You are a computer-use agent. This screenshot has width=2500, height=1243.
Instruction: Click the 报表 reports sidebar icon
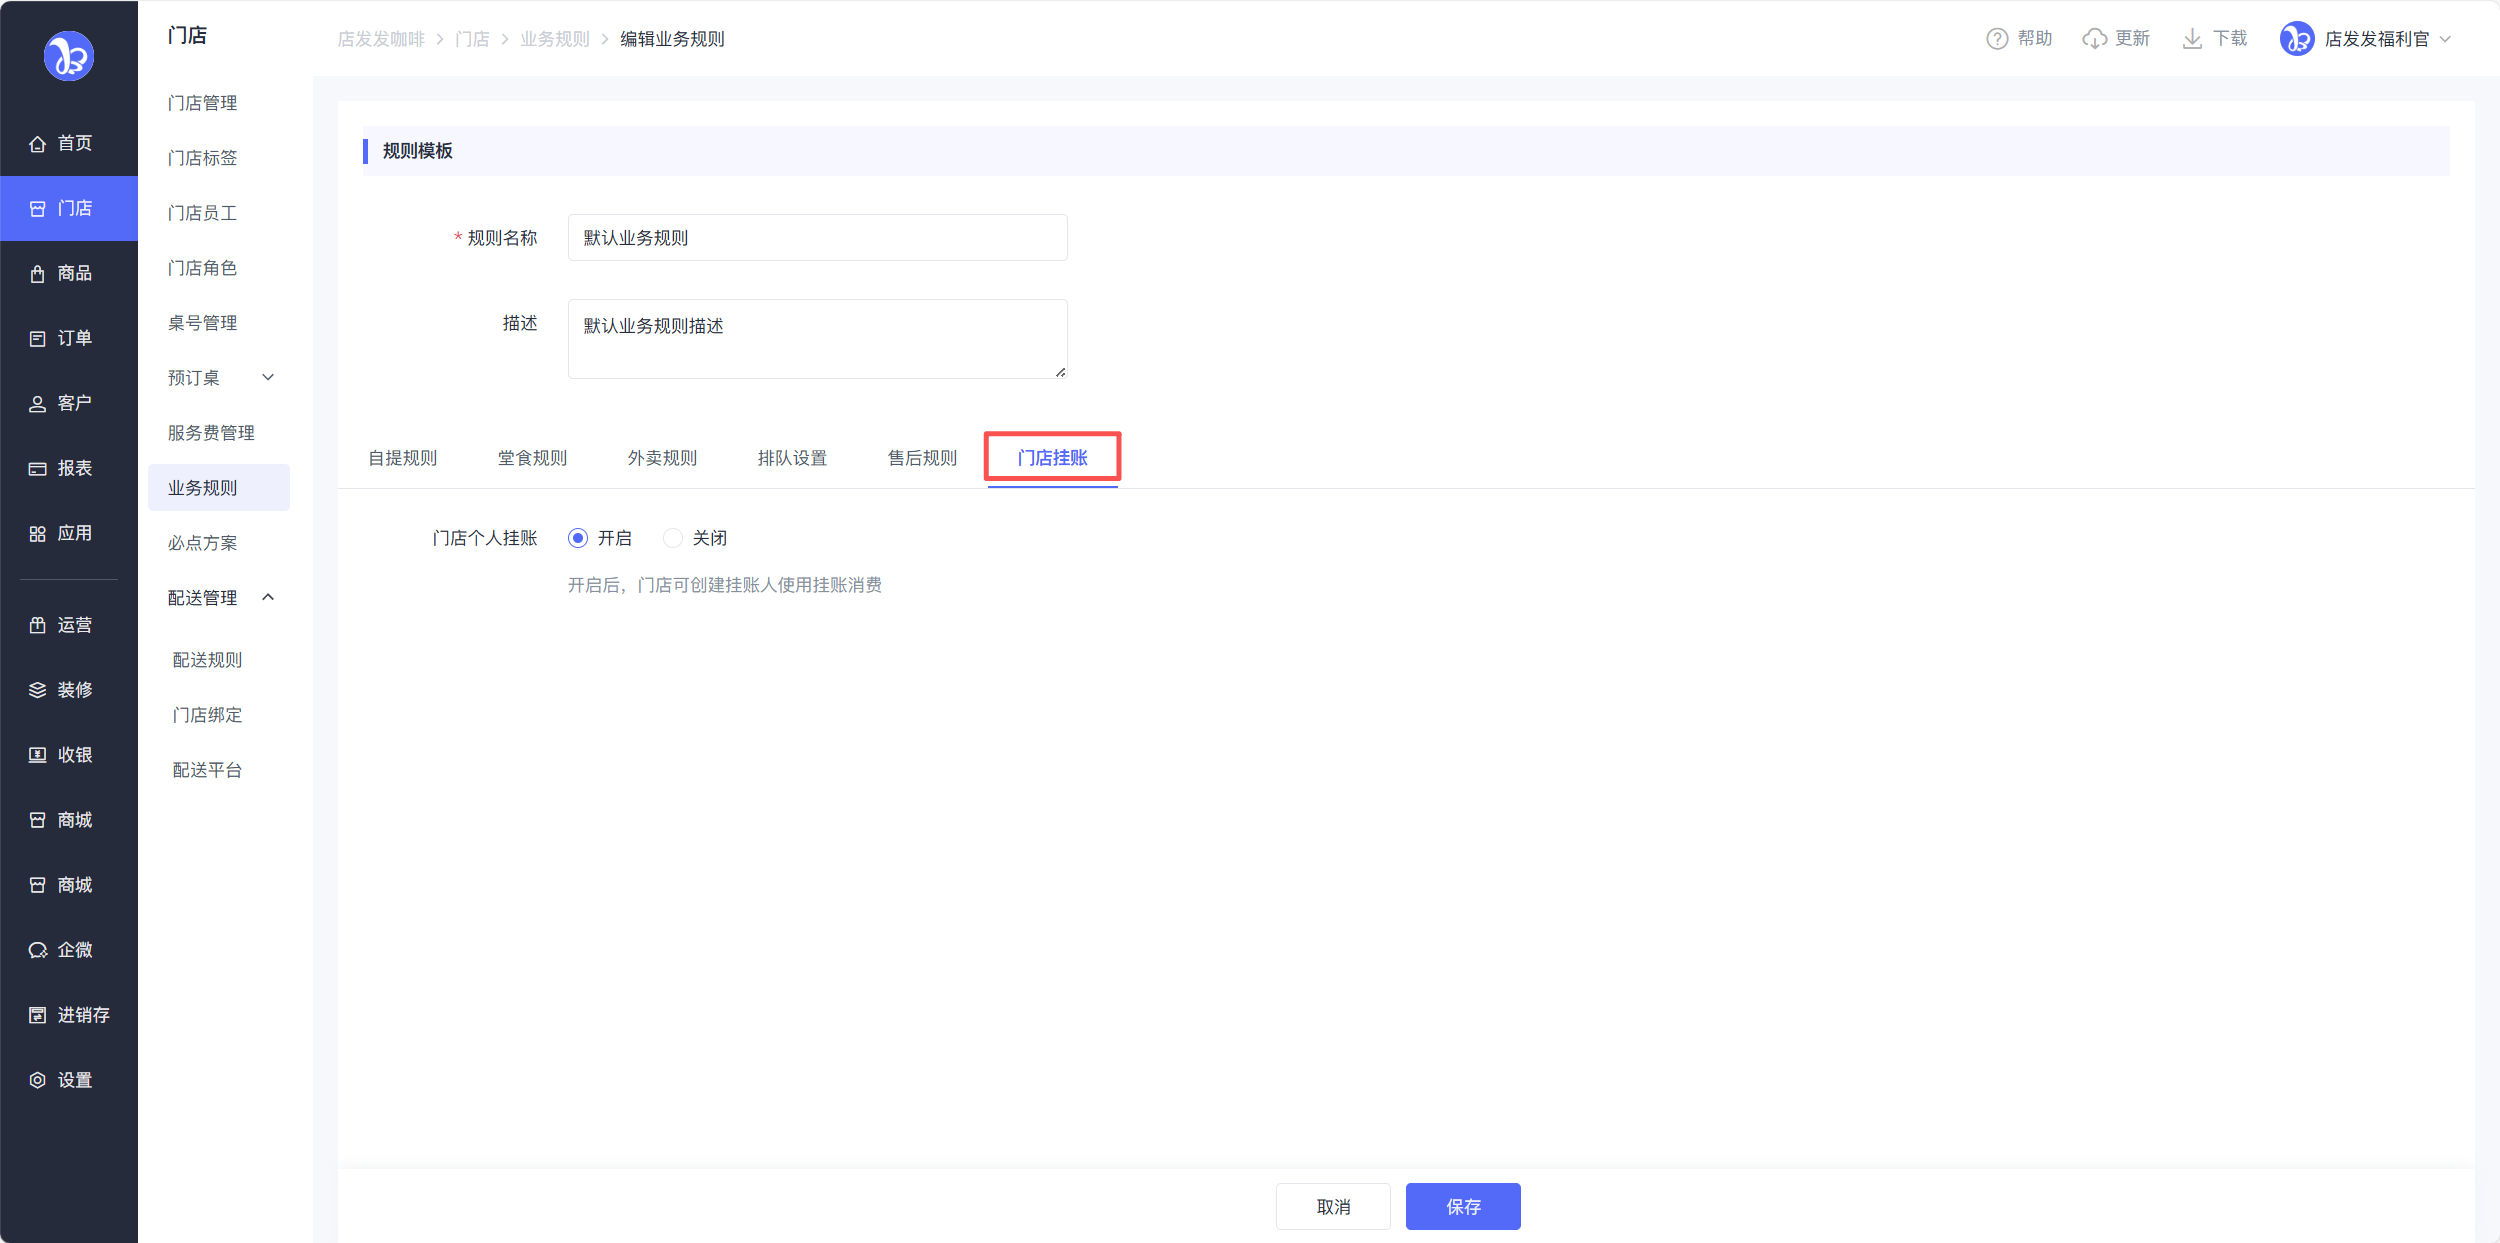click(38, 469)
